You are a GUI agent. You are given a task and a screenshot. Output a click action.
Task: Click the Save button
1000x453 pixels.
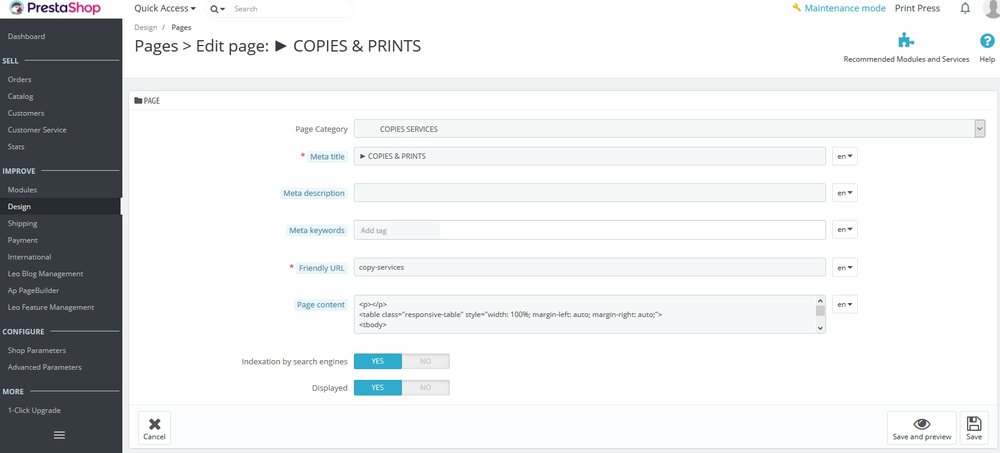pos(974,428)
